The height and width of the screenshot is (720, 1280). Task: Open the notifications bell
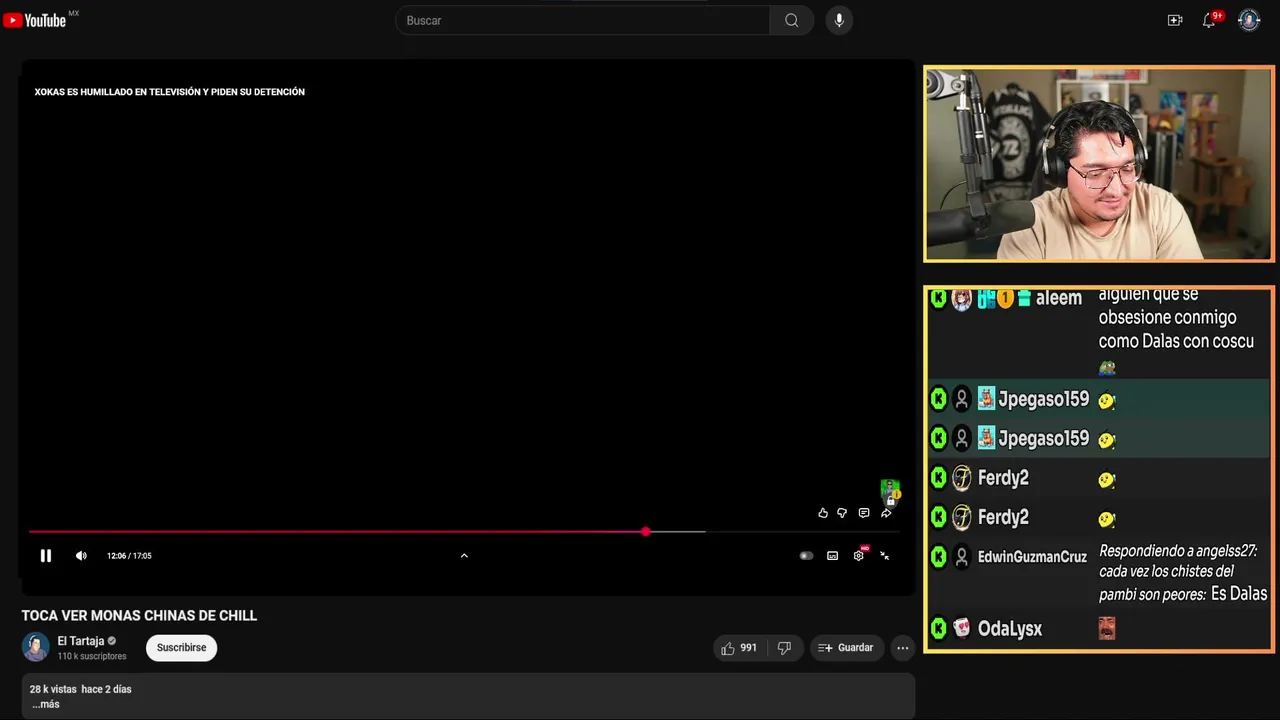[1209, 20]
